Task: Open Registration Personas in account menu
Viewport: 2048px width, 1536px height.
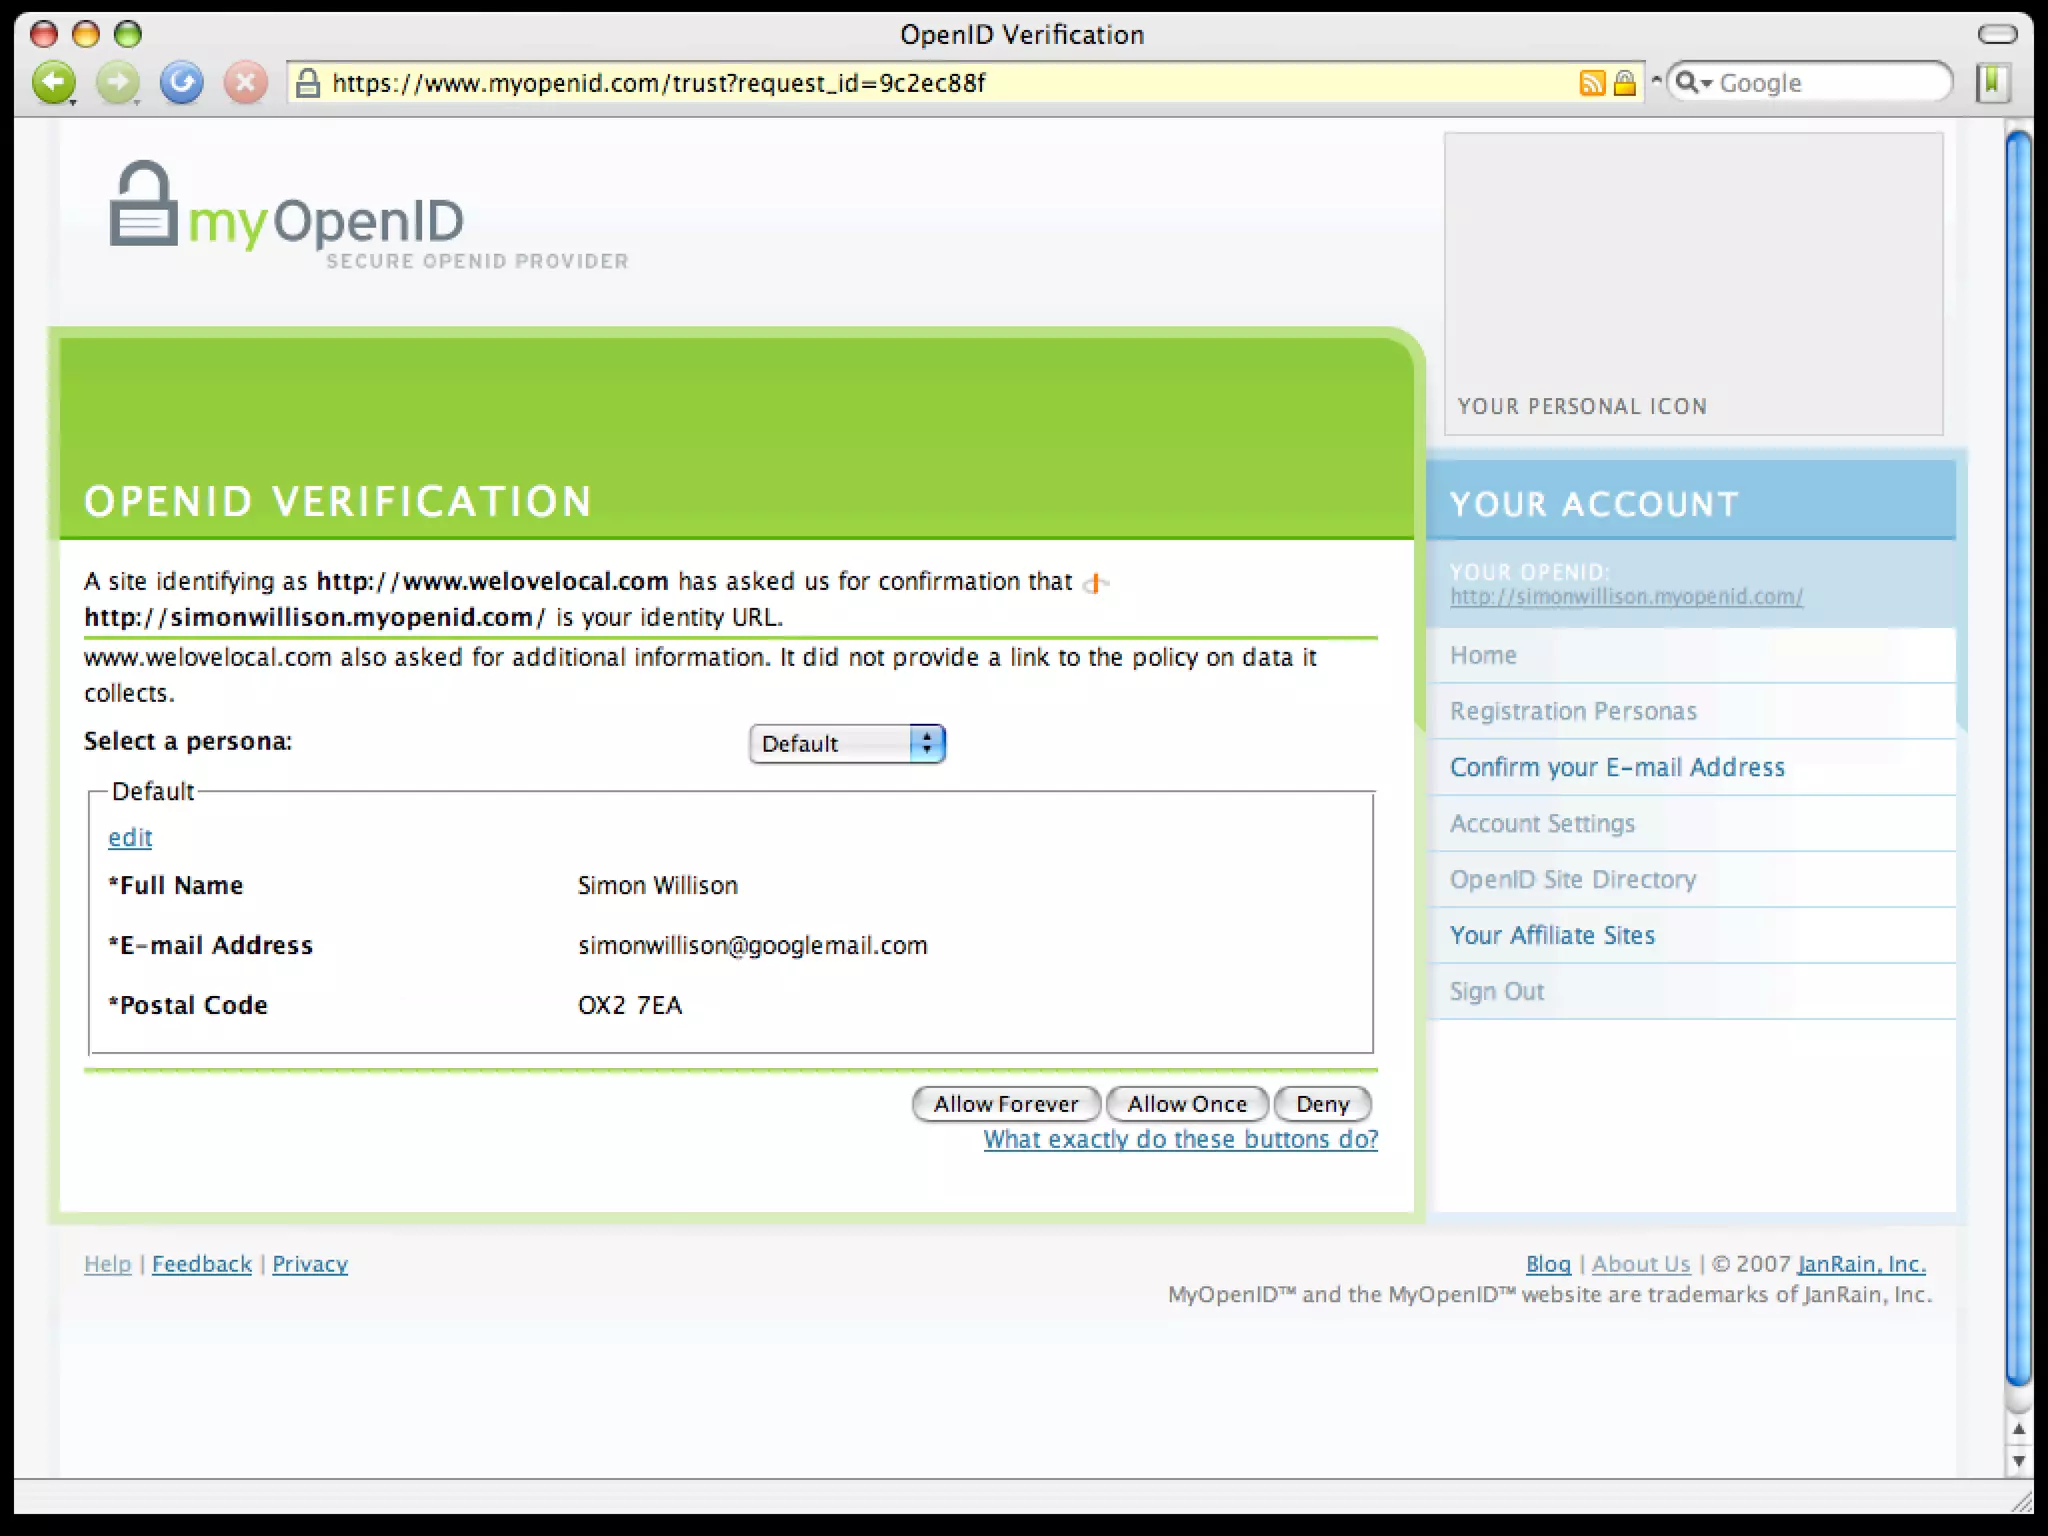Action: coord(1573,711)
